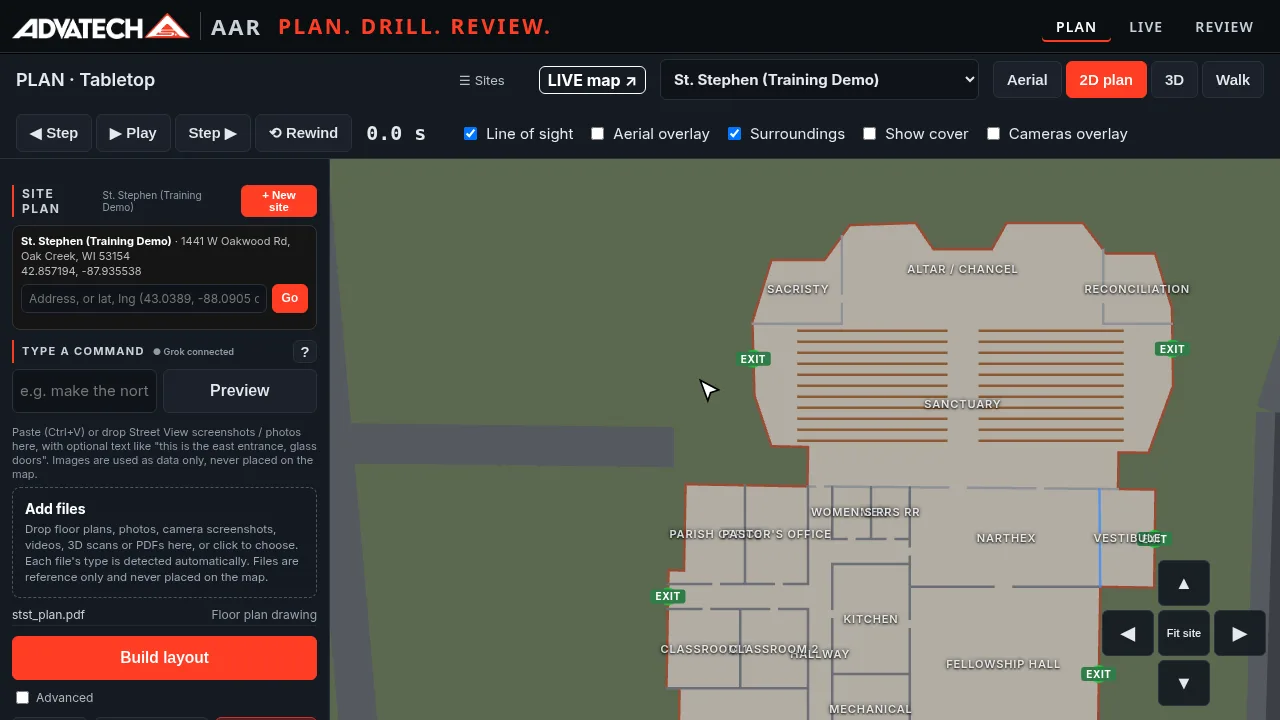This screenshot has height=720, width=1280.
Task: Select the Walk view
Action: pyautogui.click(x=1233, y=80)
